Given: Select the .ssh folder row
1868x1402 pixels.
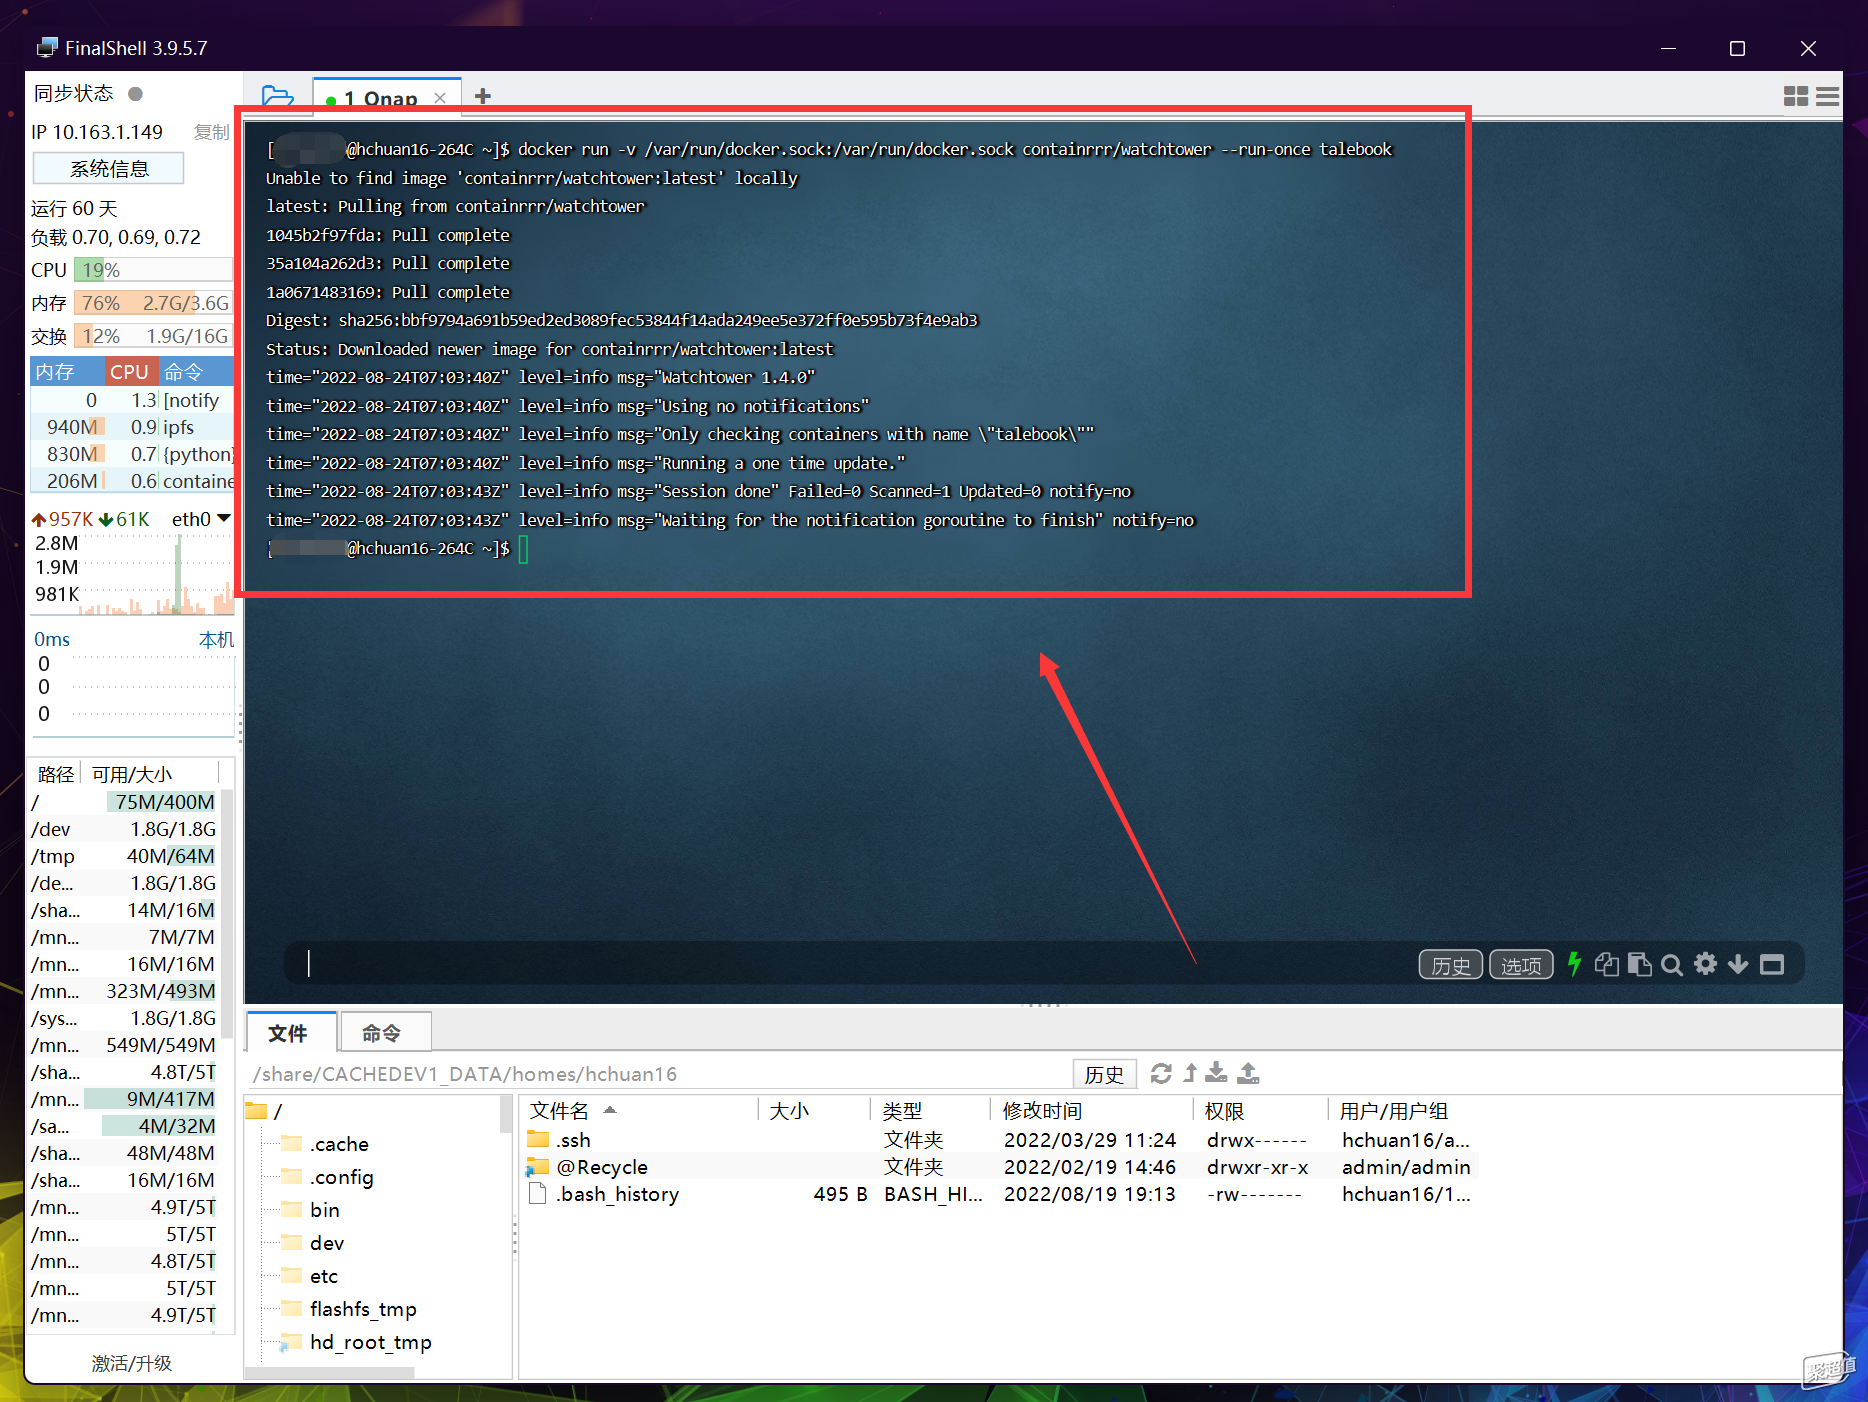Looking at the screenshot, I should pos(1000,1140).
